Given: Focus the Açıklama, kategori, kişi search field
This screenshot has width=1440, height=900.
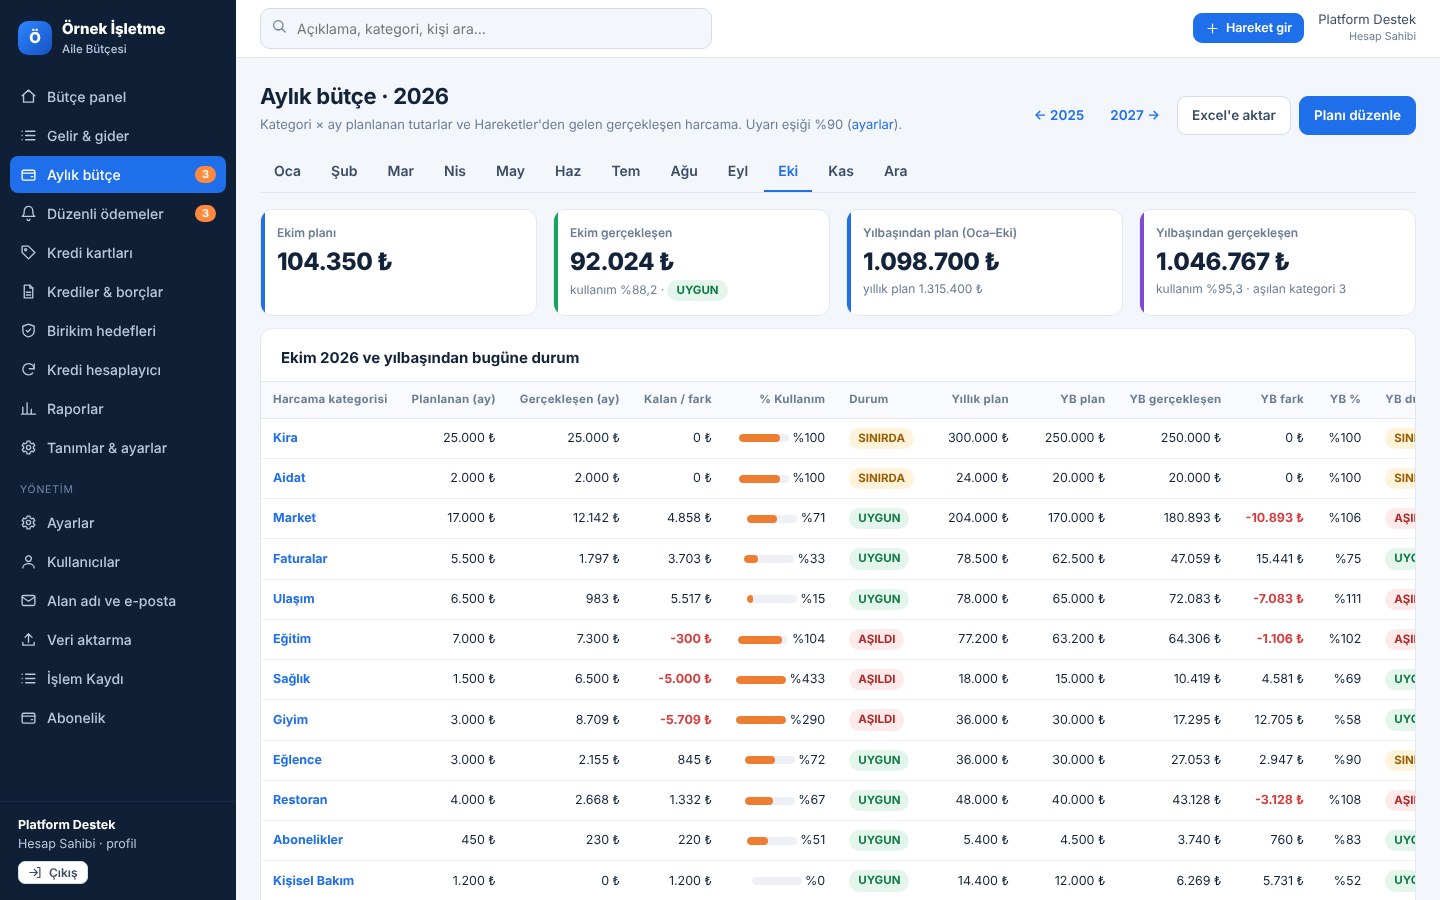Looking at the screenshot, I should (486, 29).
